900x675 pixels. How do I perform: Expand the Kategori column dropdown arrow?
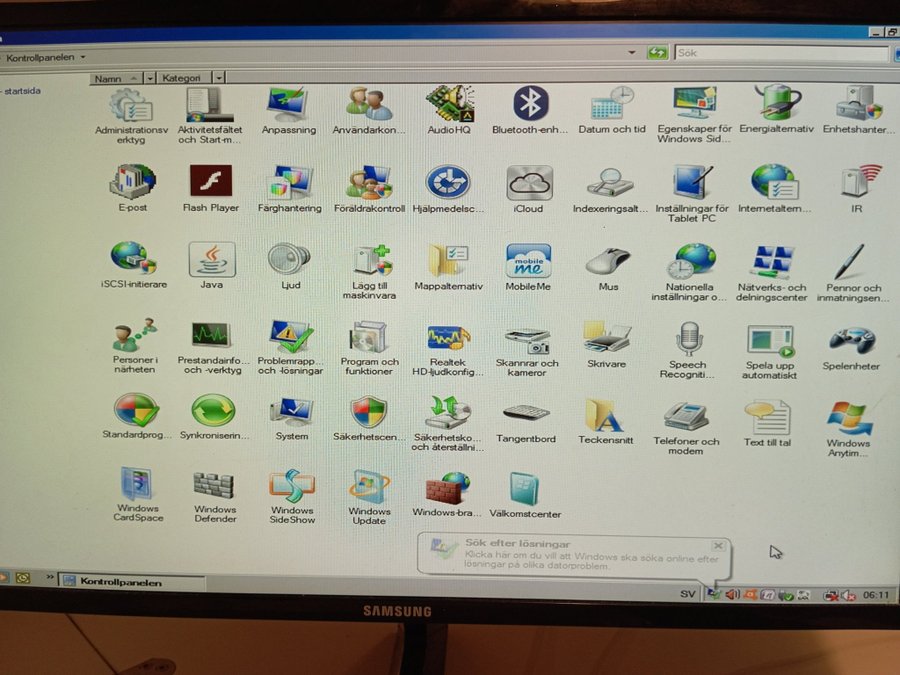[219, 77]
